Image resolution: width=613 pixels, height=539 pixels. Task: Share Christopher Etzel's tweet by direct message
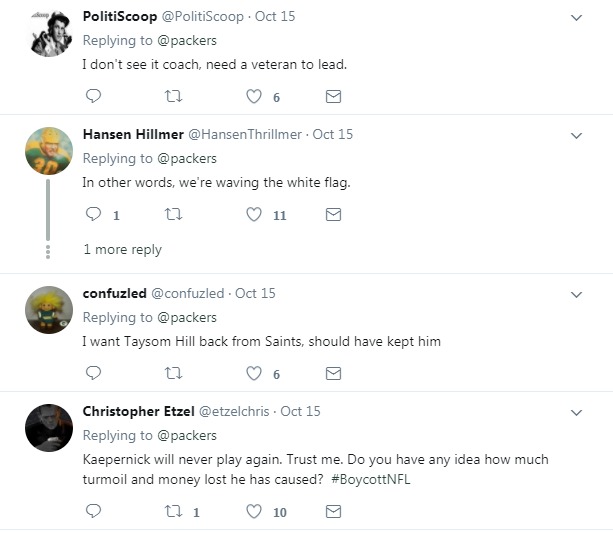[334, 511]
